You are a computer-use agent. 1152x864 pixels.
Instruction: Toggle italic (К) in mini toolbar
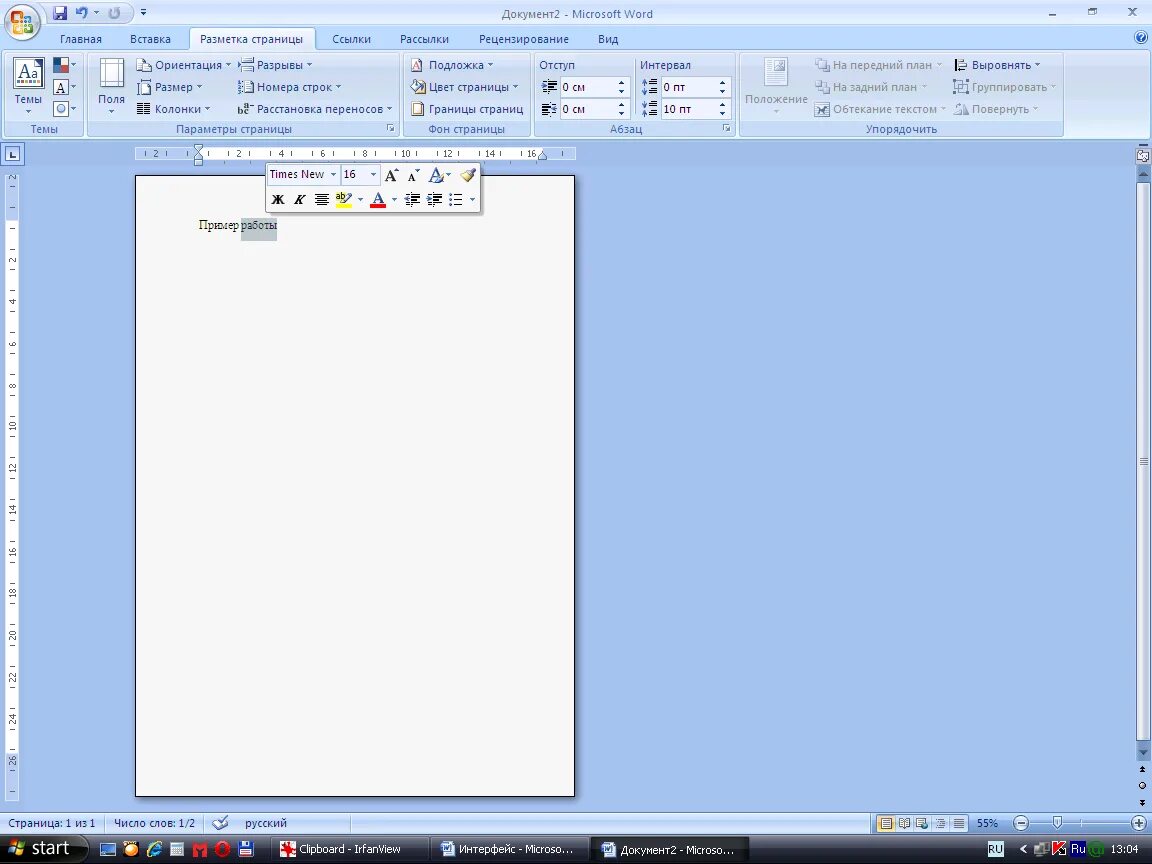point(299,199)
